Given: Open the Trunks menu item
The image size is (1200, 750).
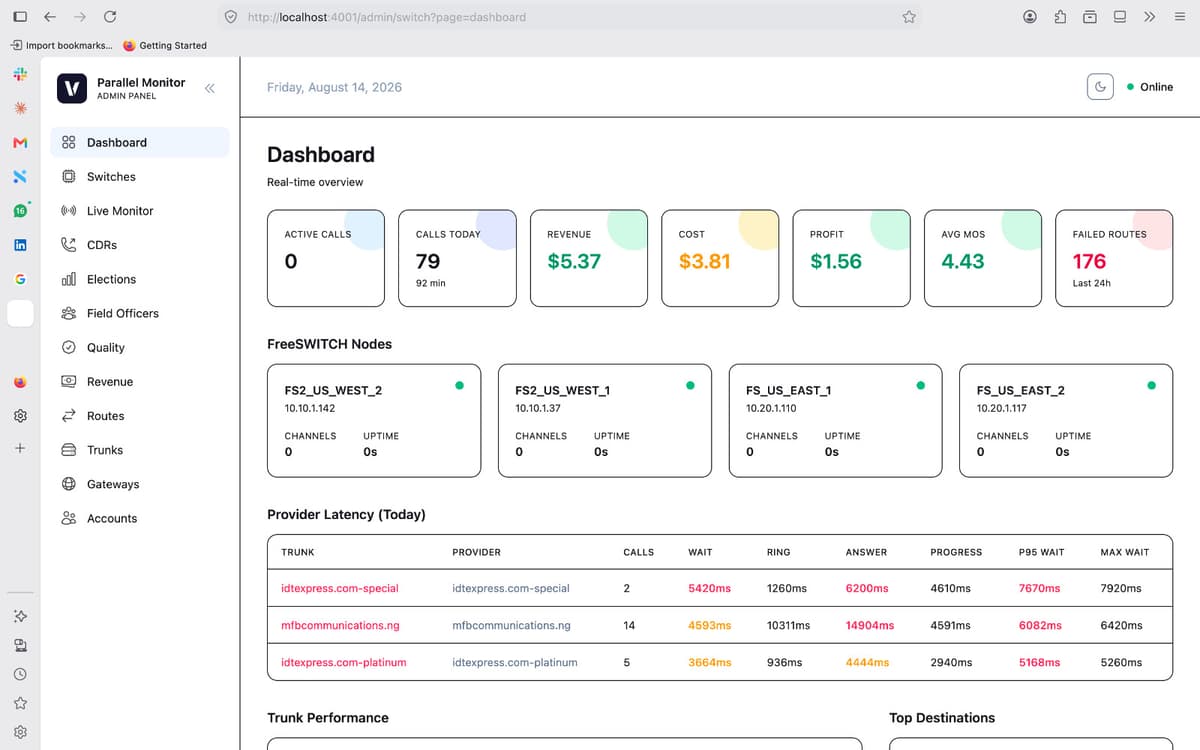Looking at the screenshot, I should [x=140, y=450].
